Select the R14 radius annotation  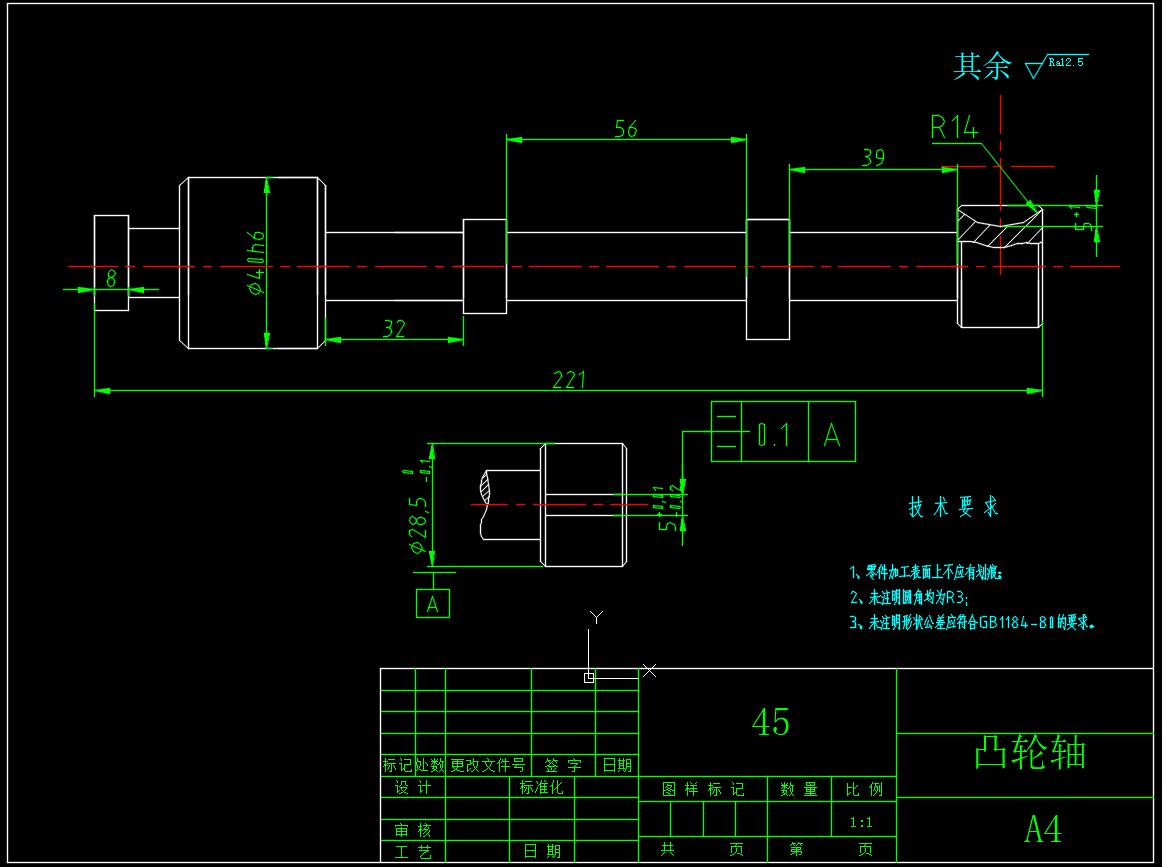point(953,127)
